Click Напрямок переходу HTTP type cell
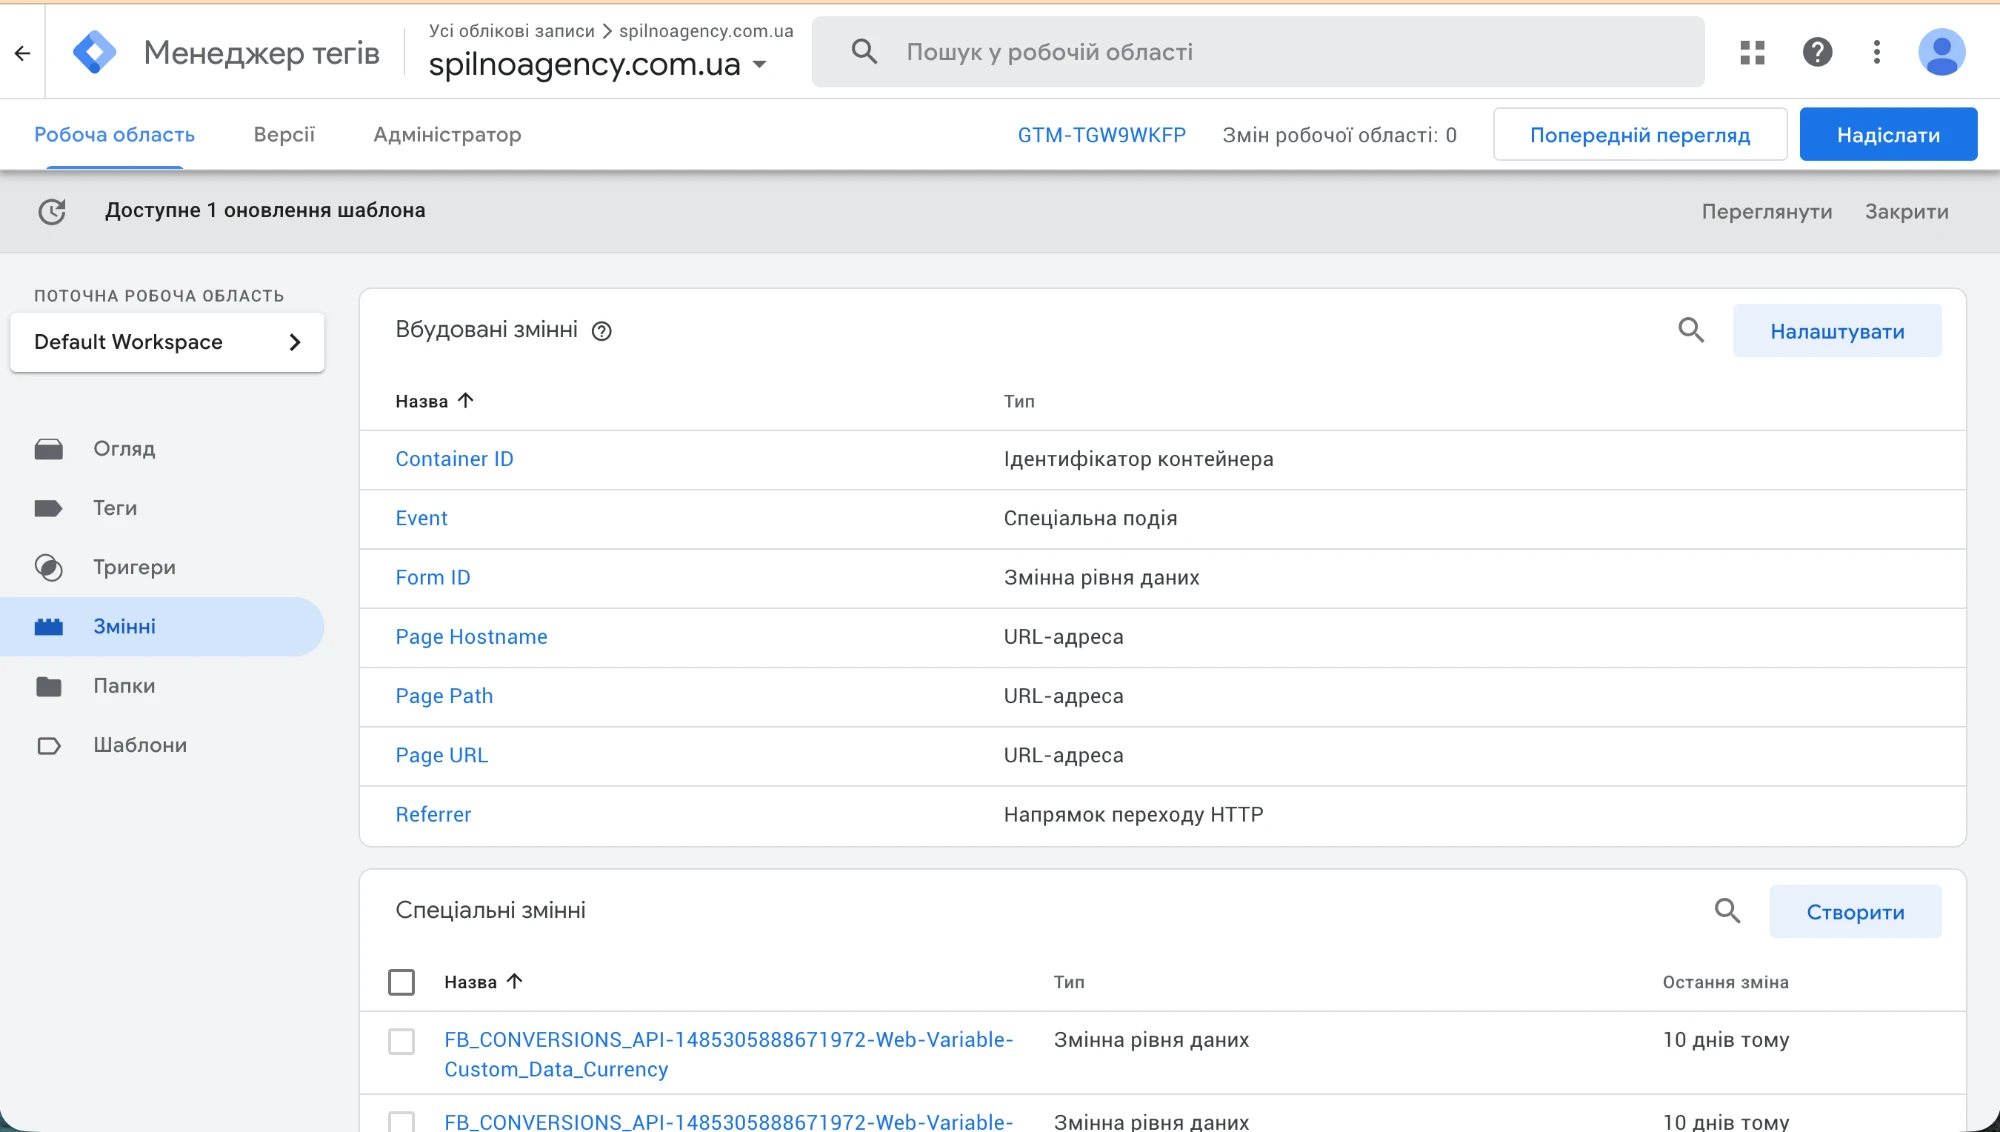2000x1132 pixels. click(1133, 815)
